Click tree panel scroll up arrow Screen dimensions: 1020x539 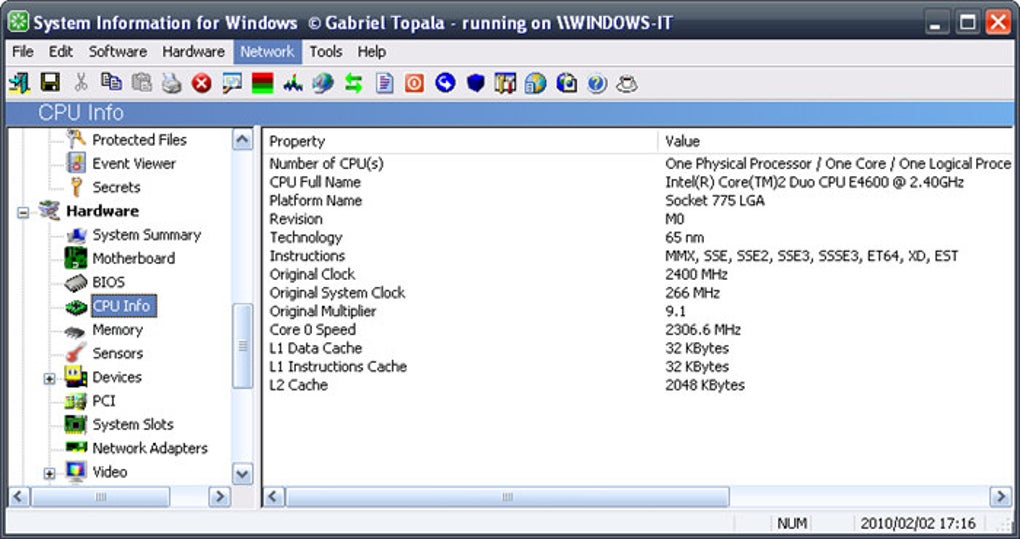243,139
